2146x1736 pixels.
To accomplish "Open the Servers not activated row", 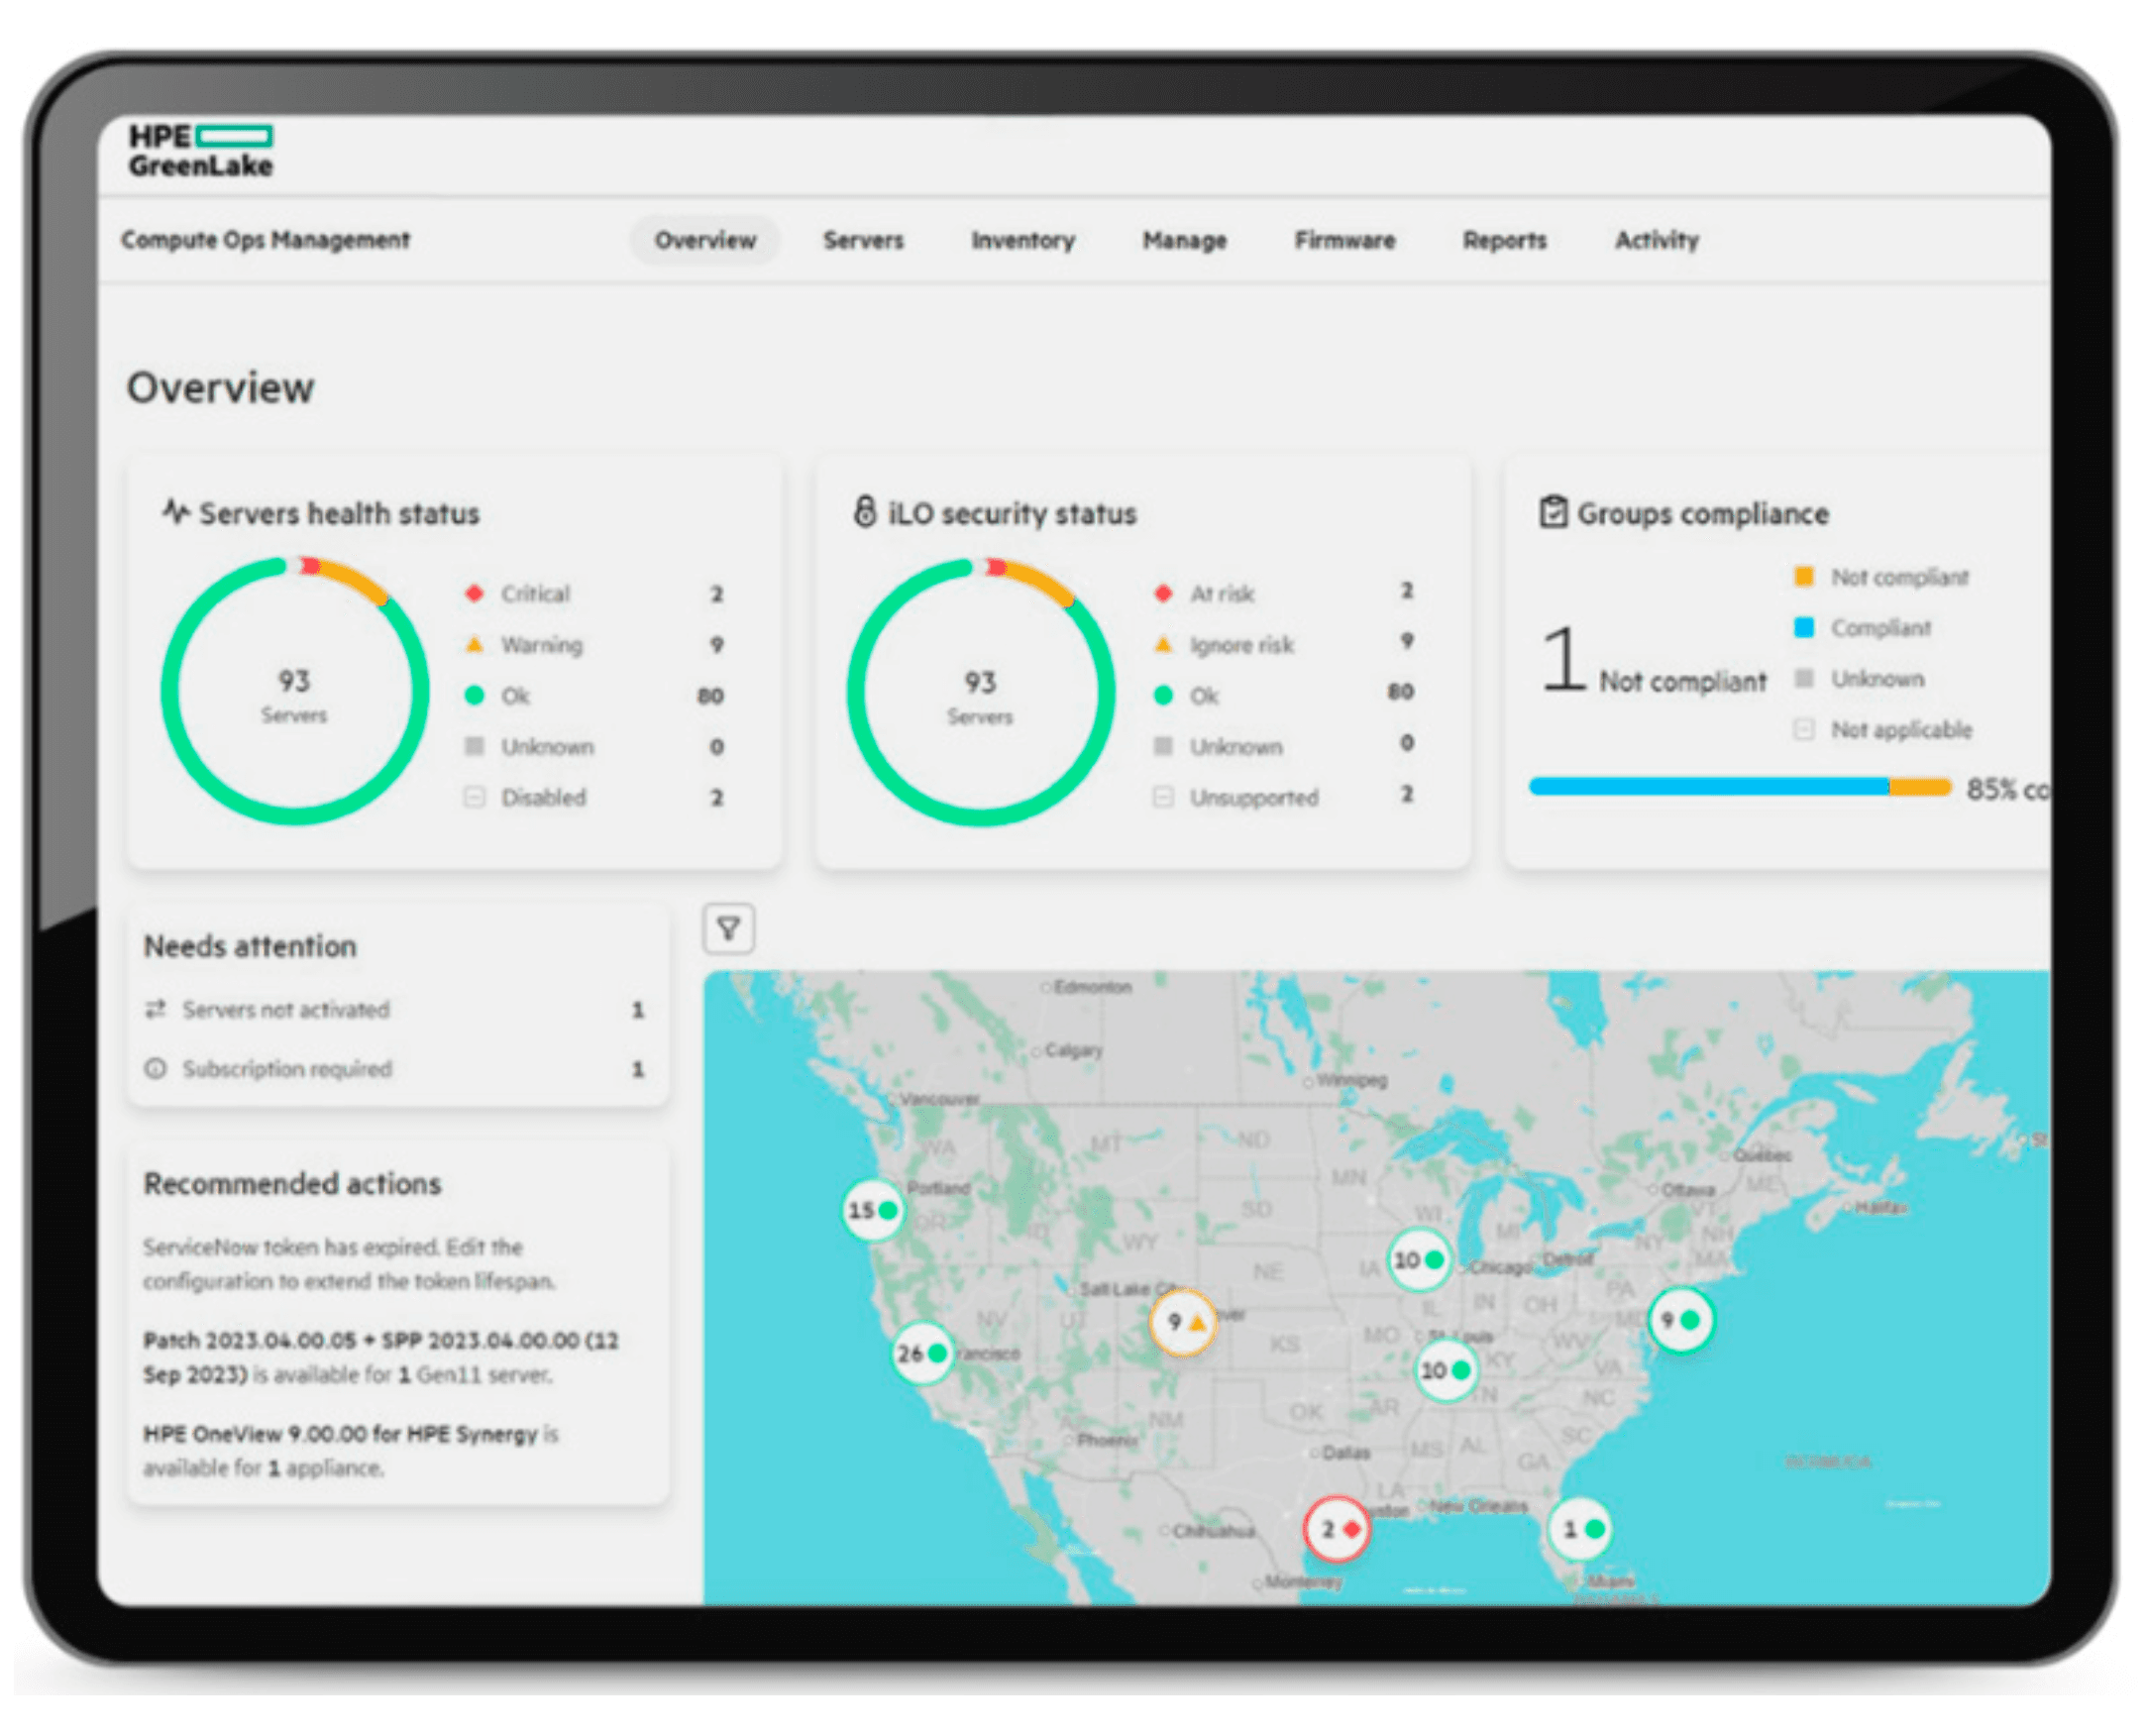I will click(395, 1009).
